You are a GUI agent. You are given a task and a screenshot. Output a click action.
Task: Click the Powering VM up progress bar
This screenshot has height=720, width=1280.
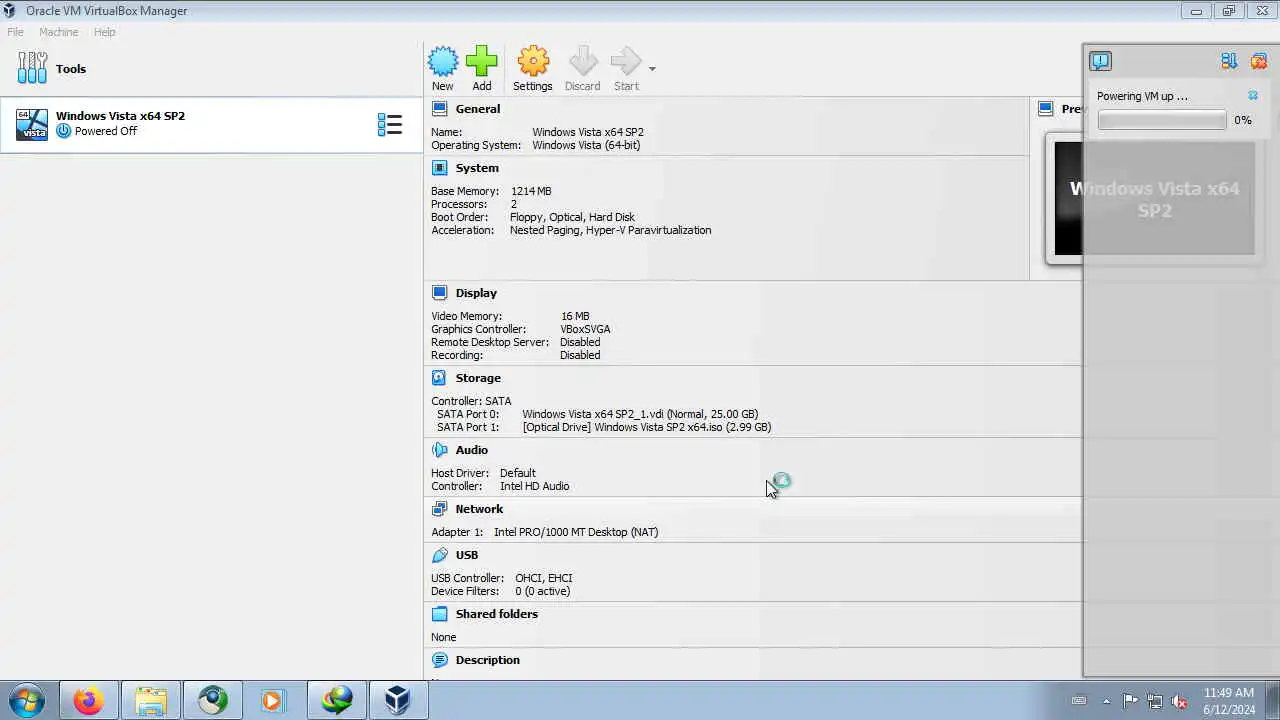point(1162,120)
